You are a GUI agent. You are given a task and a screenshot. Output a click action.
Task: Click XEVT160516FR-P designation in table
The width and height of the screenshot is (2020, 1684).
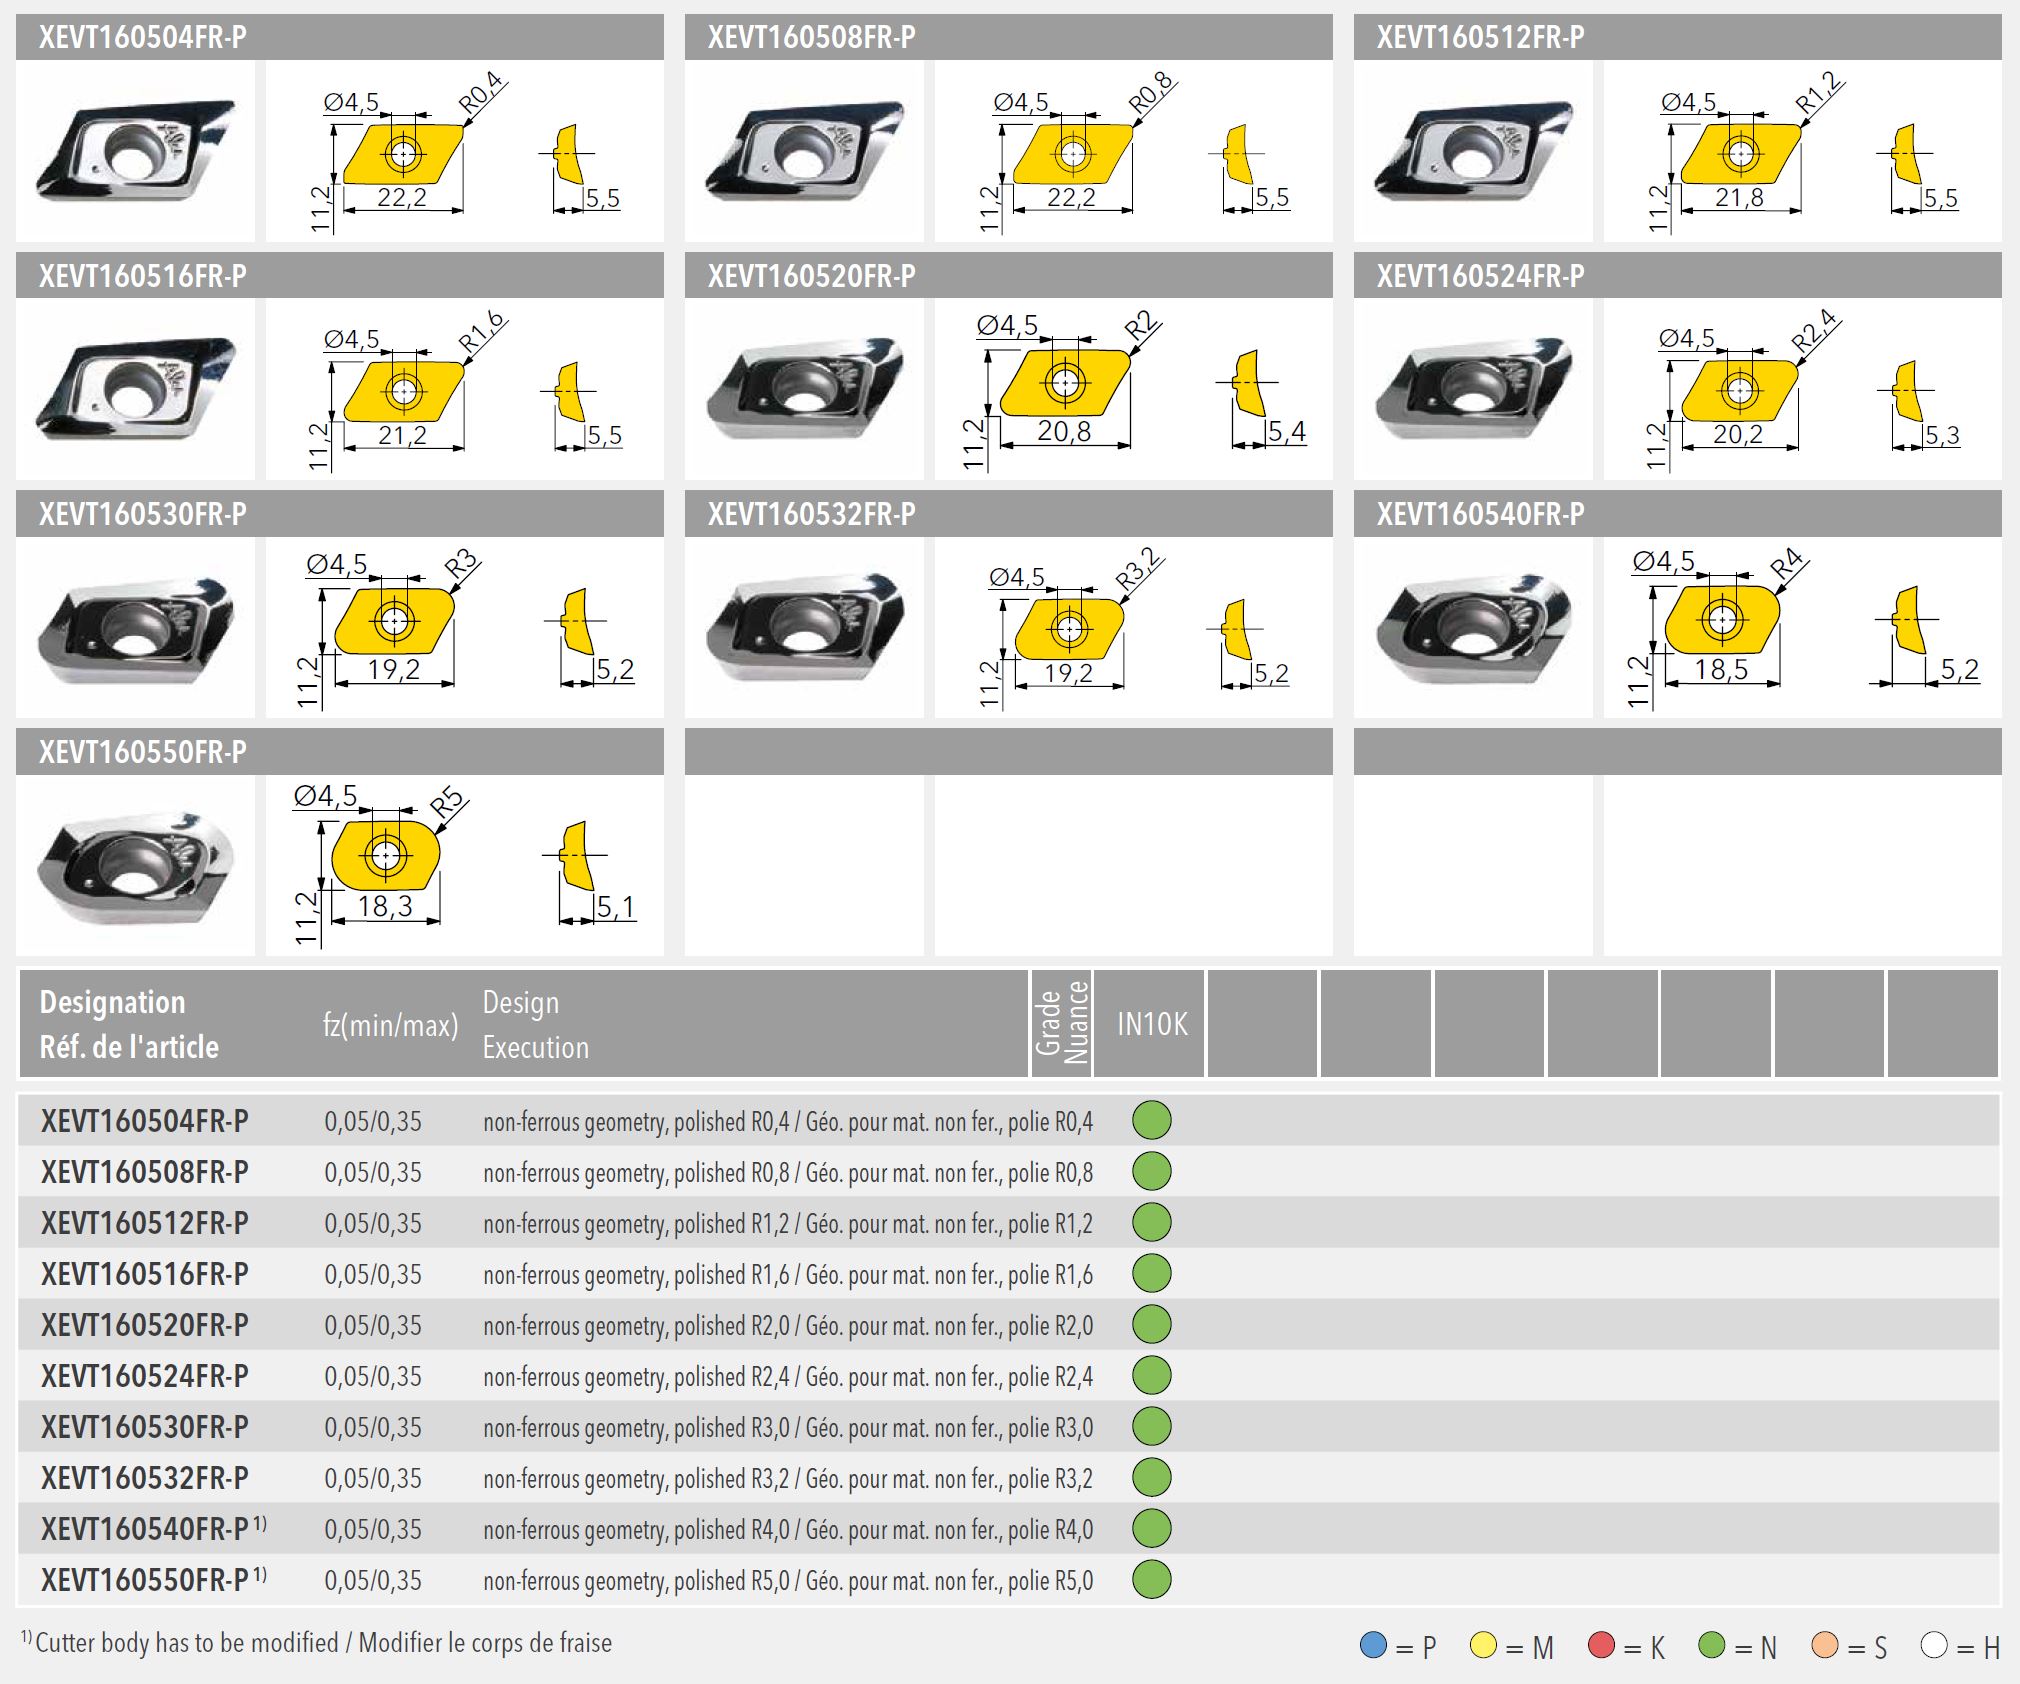[145, 1274]
